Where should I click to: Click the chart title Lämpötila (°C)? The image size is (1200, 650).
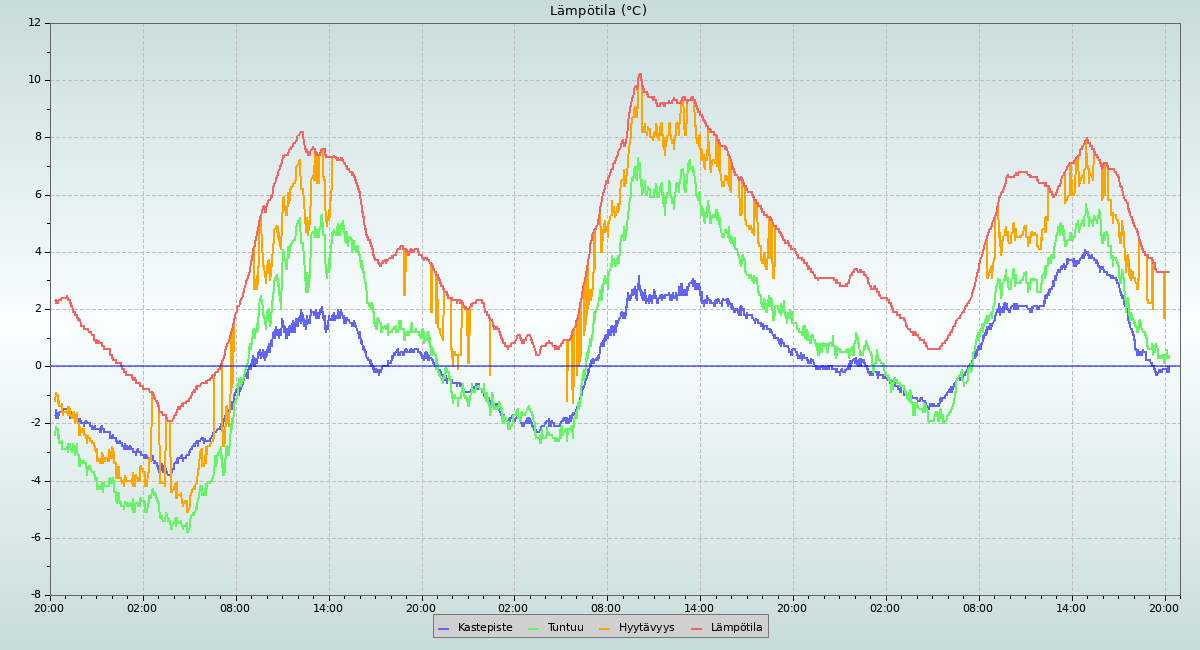click(x=598, y=11)
